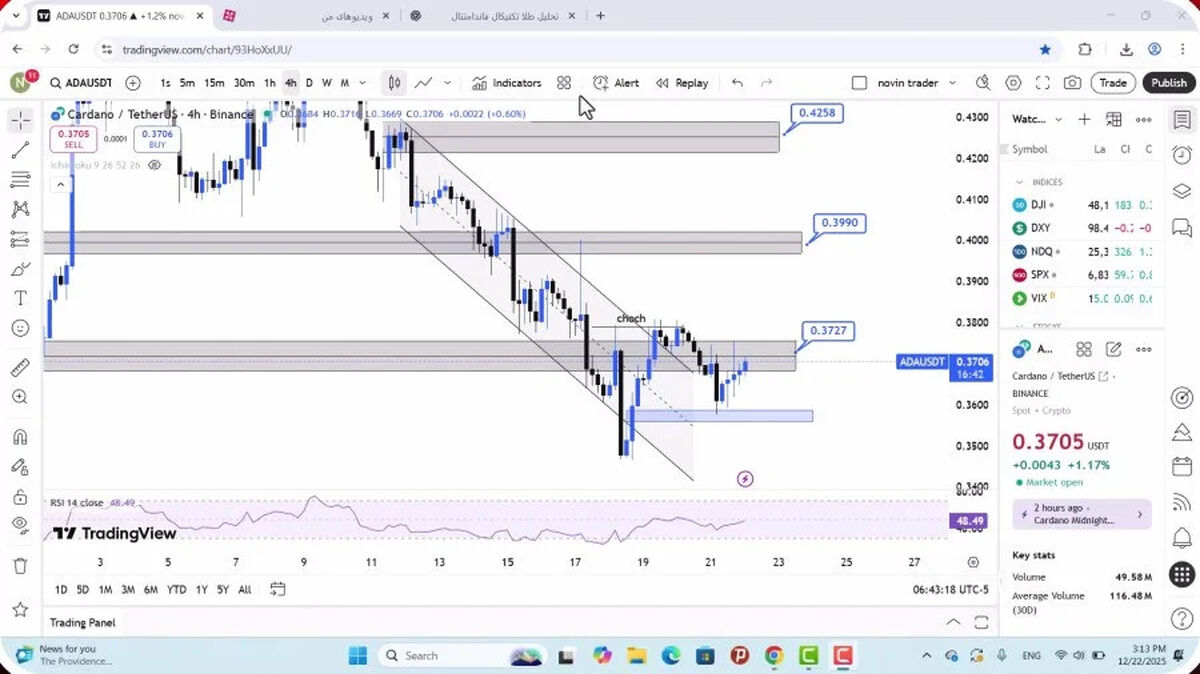The image size is (1200, 674).
Task: Select the text annotation tool
Action: [20, 298]
